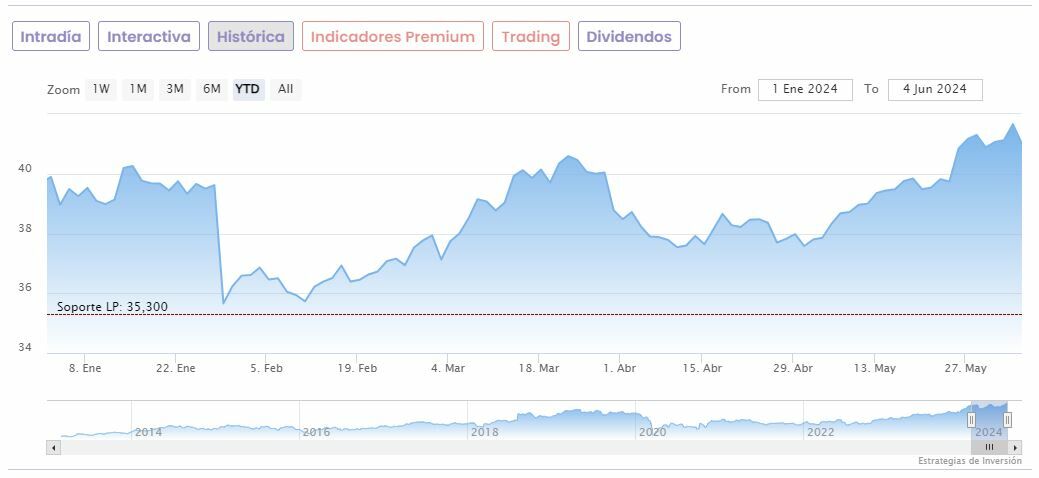The image size is (1039, 478).
Task: Select the Histórica tab
Action: (251, 37)
